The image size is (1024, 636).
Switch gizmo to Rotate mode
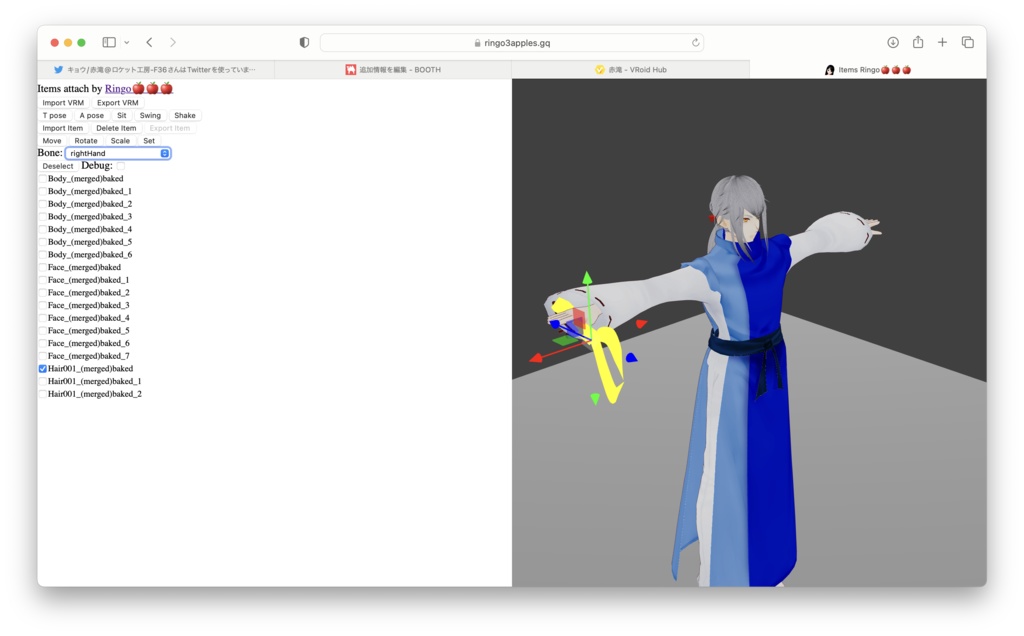pyautogui.click(x=86, y=140)
